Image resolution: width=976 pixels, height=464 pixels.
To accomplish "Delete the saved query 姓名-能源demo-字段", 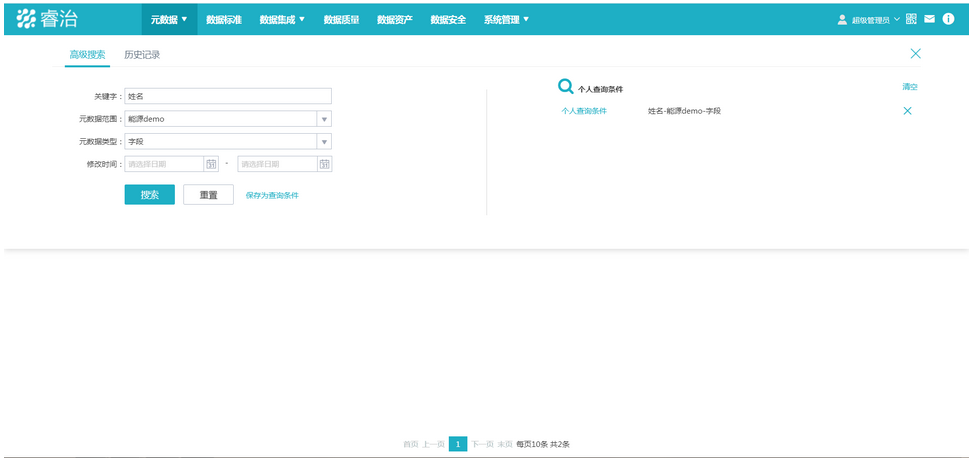I will (x=907, y=111).
